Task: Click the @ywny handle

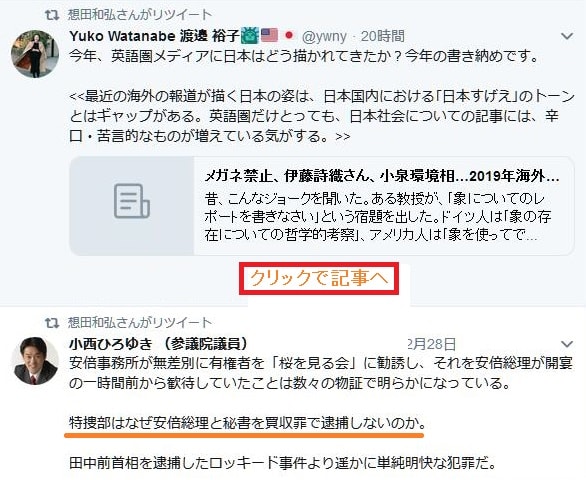Action: coord(324,36)
